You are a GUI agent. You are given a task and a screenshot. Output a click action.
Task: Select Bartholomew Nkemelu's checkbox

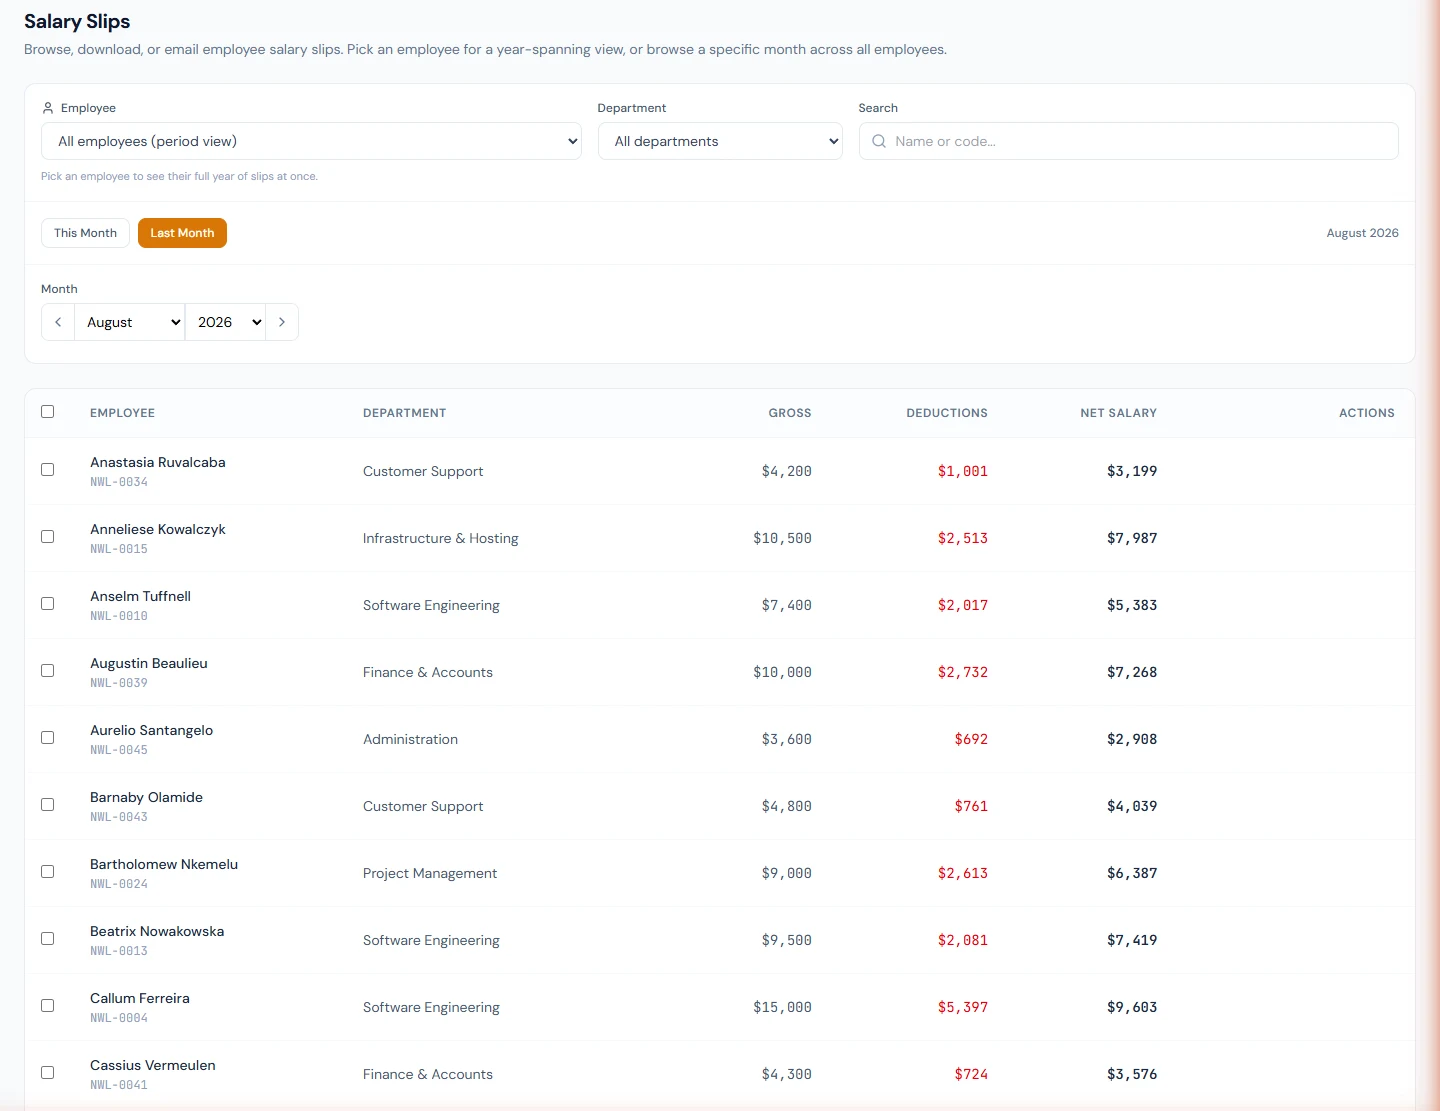click(47, 872)
